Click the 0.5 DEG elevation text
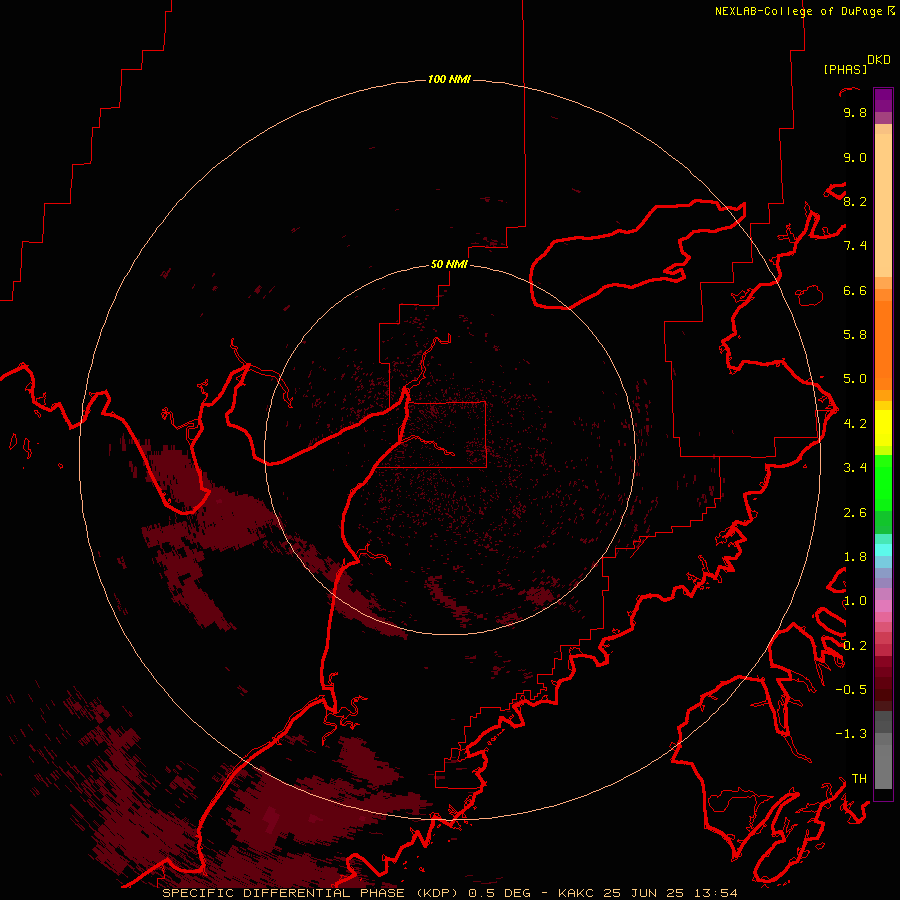The image size is (900, 900). click(499, 893)
